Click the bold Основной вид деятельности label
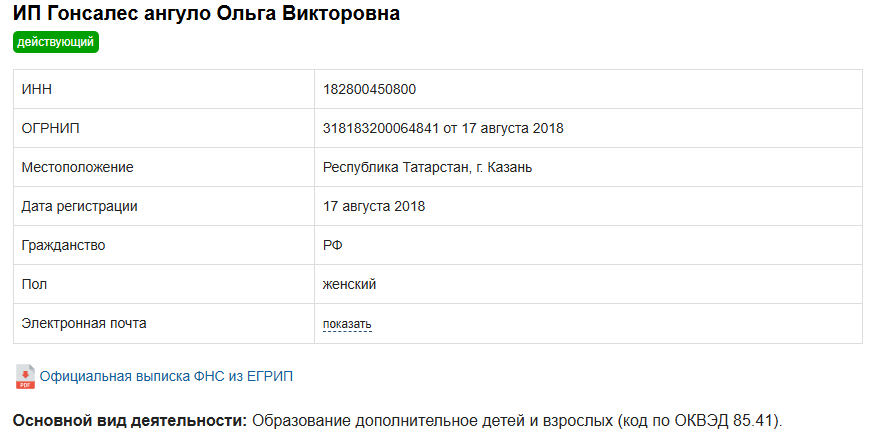Image resolution: width=875 pixels, height=438 pixels. click(x=130, y=419)
